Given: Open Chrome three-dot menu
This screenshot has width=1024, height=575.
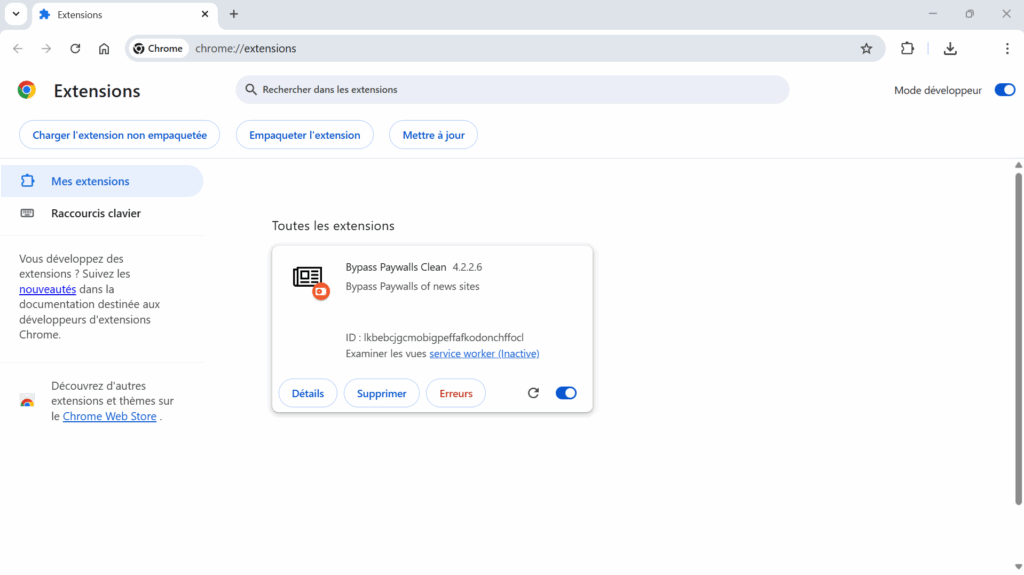Looking at the screenshot, I should tap(1006, 48).
